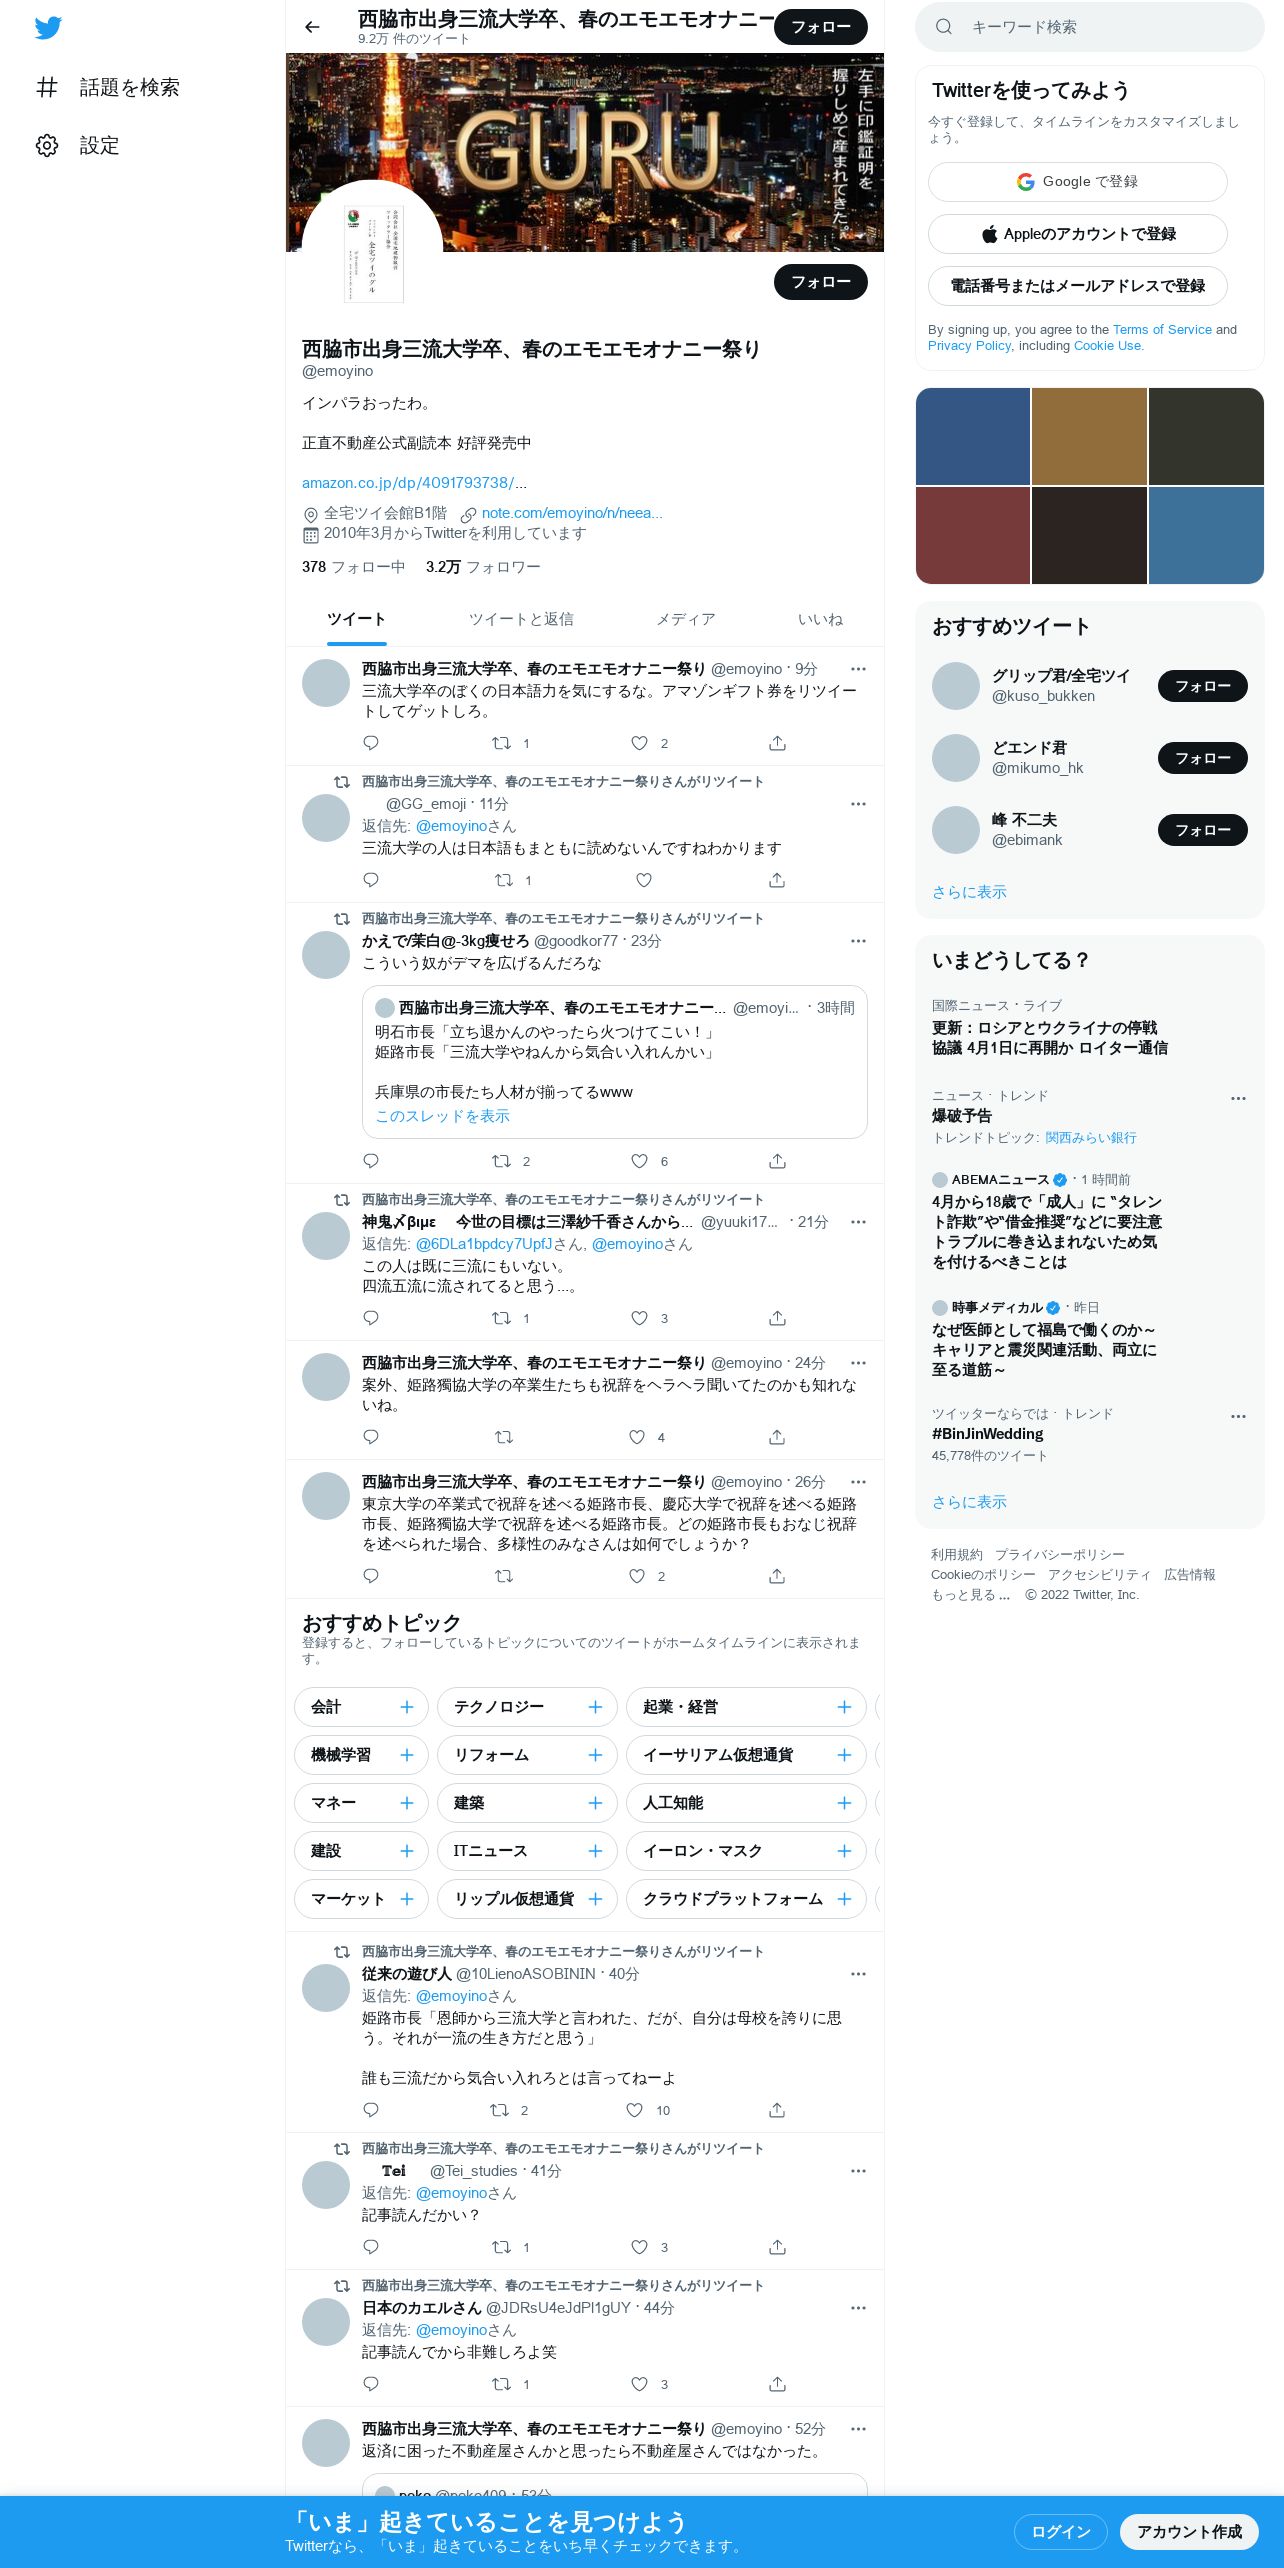The height and width of the screenshot is (2568, 1284).
Task: Add the クラウドプラットフォーム topic
Action: pyautogui.click(x=844, y=1899)
